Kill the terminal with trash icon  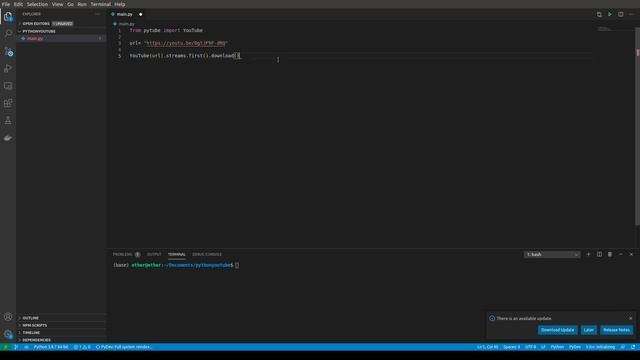(x=610, y=254)
